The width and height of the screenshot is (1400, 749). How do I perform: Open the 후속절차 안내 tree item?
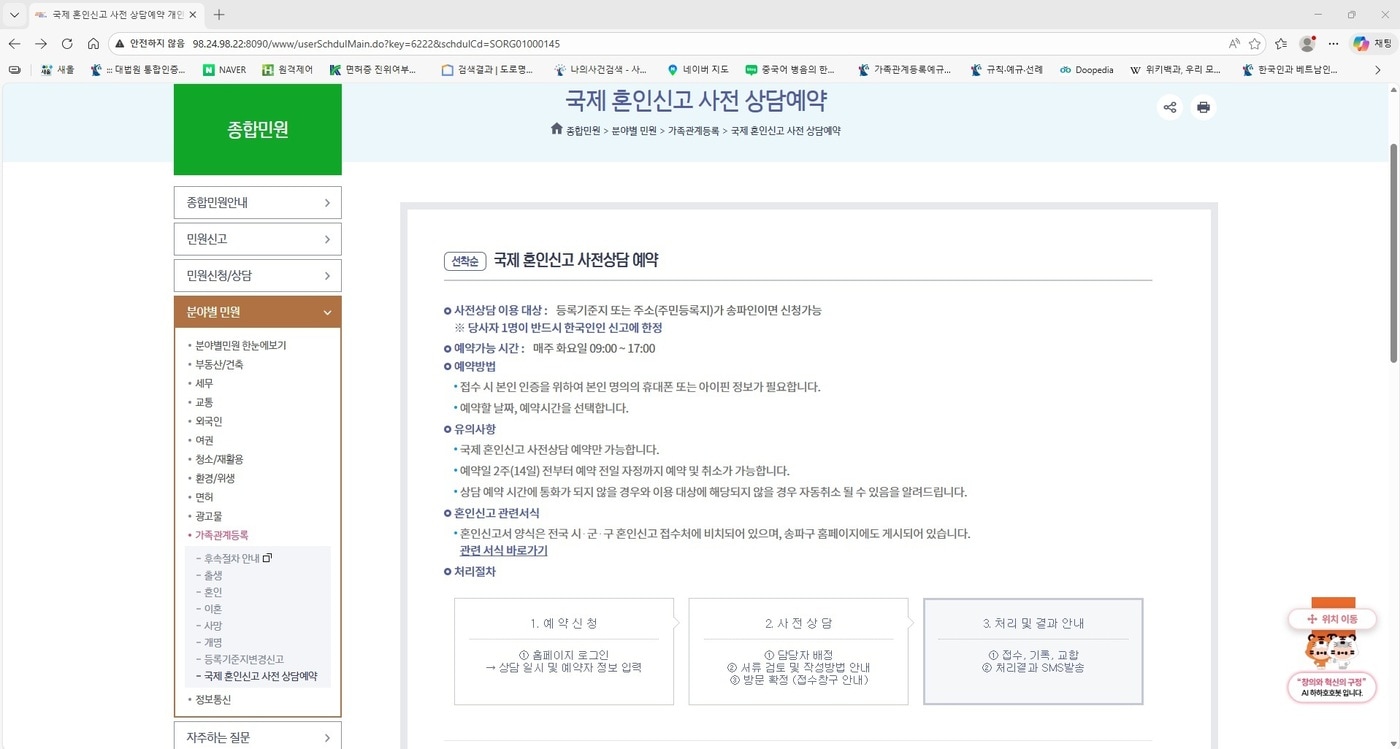tap(231, 557)
